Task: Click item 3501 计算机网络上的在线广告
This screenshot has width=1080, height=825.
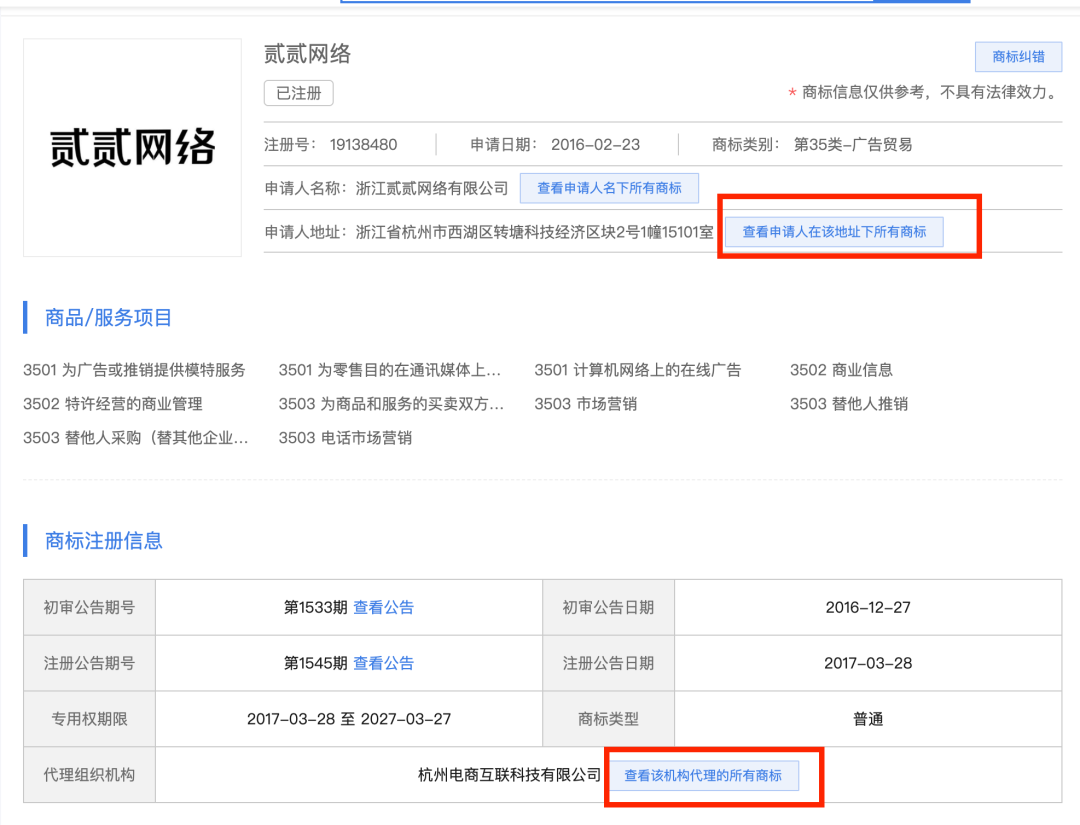Action: click(638, 370)
